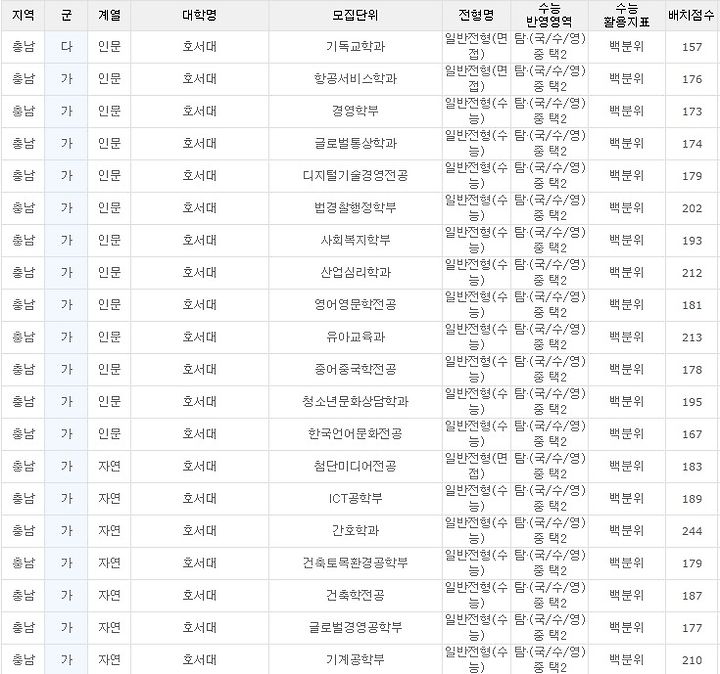Screen dimensions: 720x674
Task: Click score 167 for 한국언어문화전공
Action: coord(692,434)
